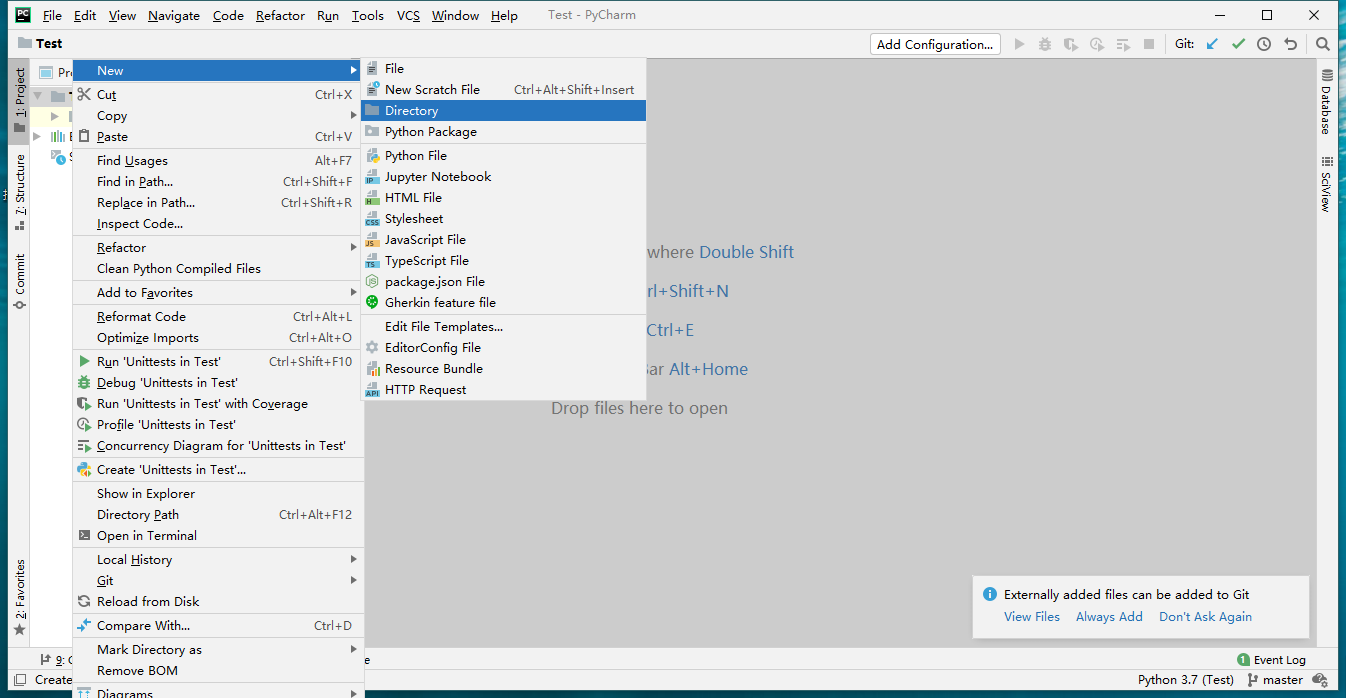
Task: Click the TypeScript File icon
Action: tap(372, 261)
